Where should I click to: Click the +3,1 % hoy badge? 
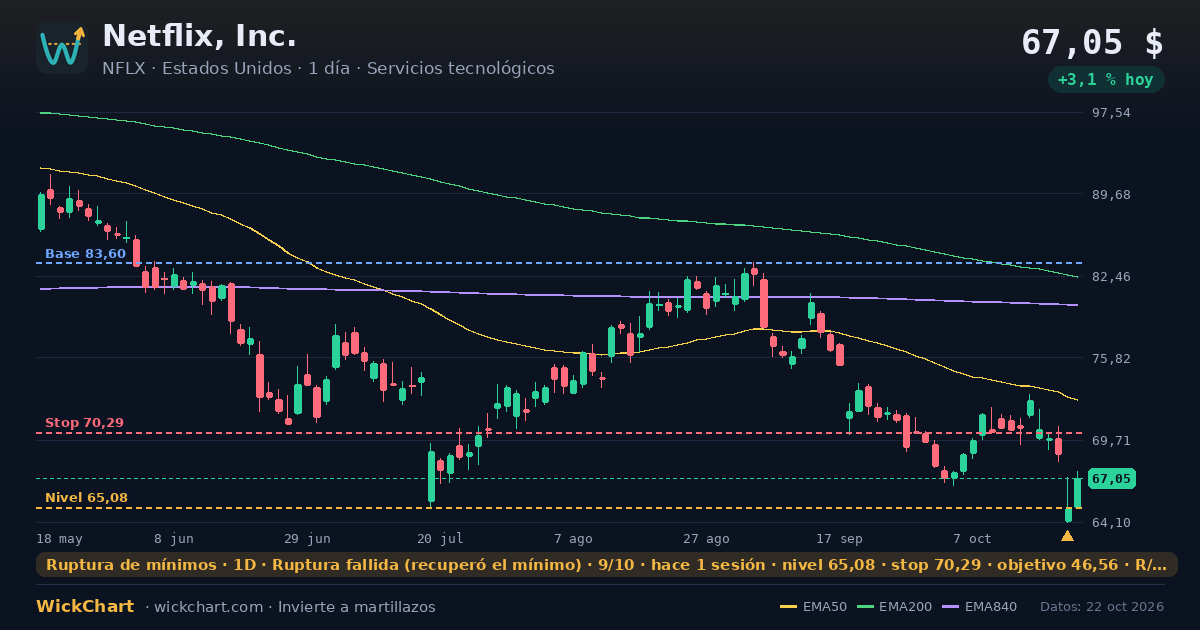coord(1106,80)
